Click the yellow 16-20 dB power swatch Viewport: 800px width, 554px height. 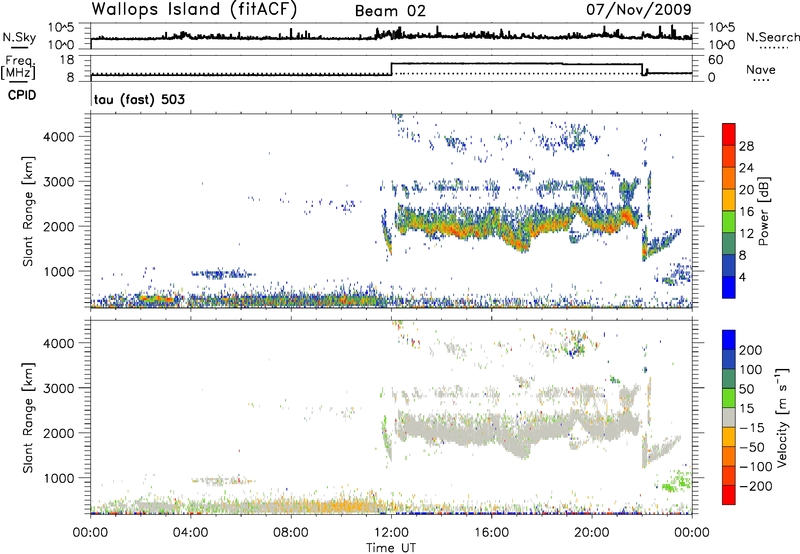coord(729,199)
